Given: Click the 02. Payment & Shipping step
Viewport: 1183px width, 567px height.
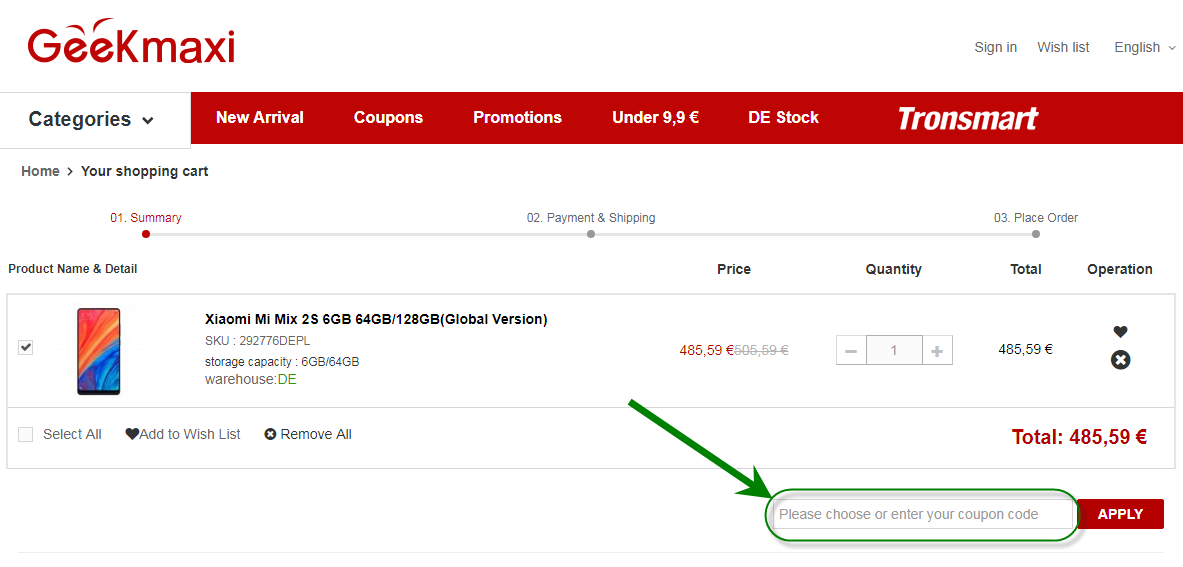Looking at the screenshot, I should (591, 219).
